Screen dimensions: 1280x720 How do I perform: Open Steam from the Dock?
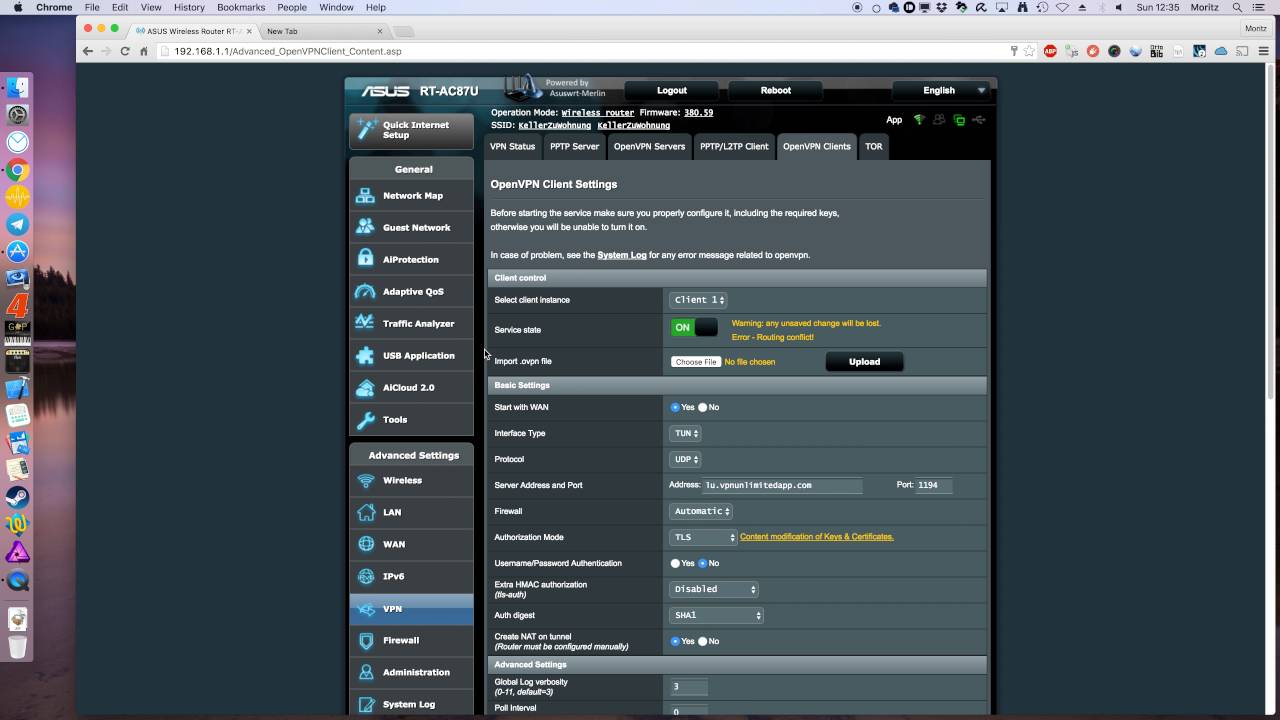(17, 497)
